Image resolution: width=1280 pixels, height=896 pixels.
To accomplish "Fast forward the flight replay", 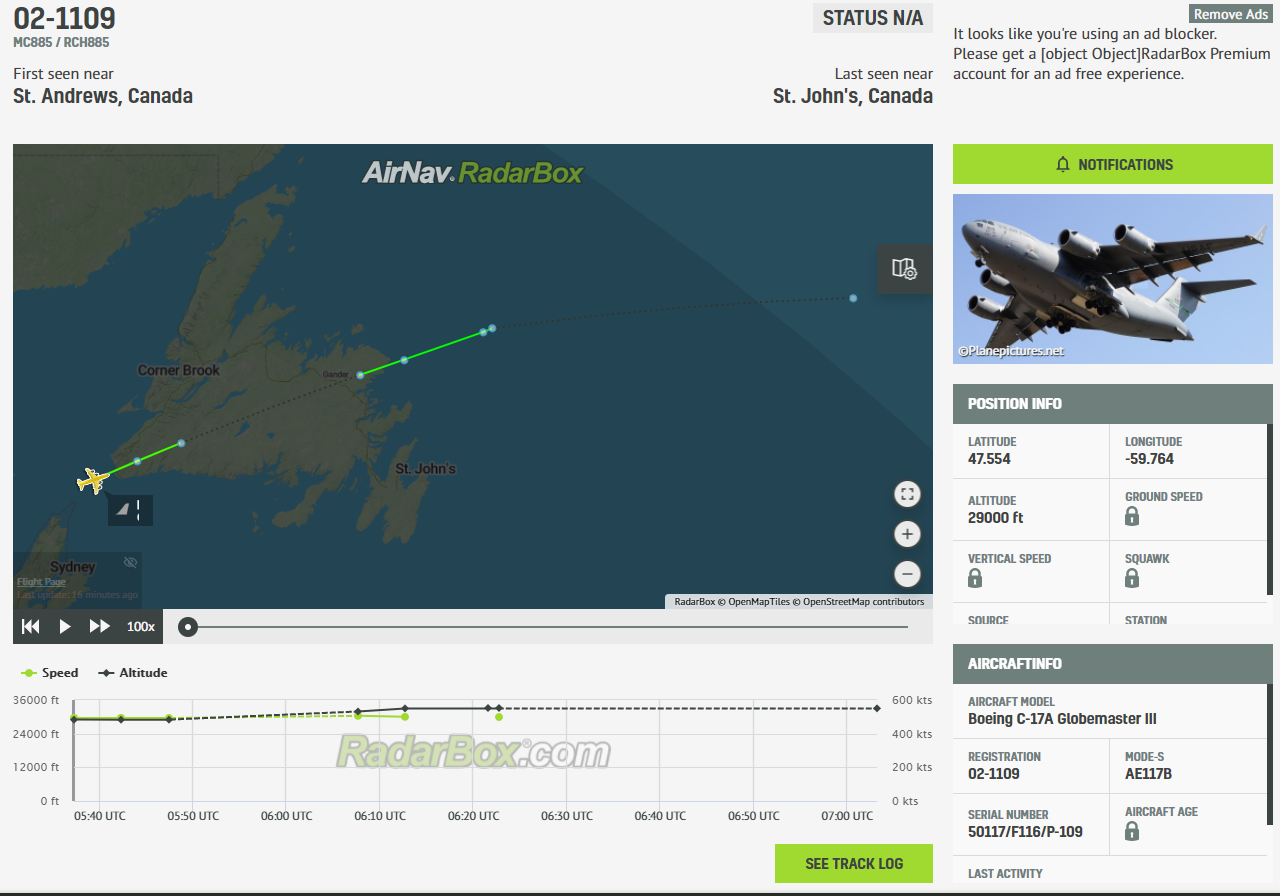I will tap(100, 626).
